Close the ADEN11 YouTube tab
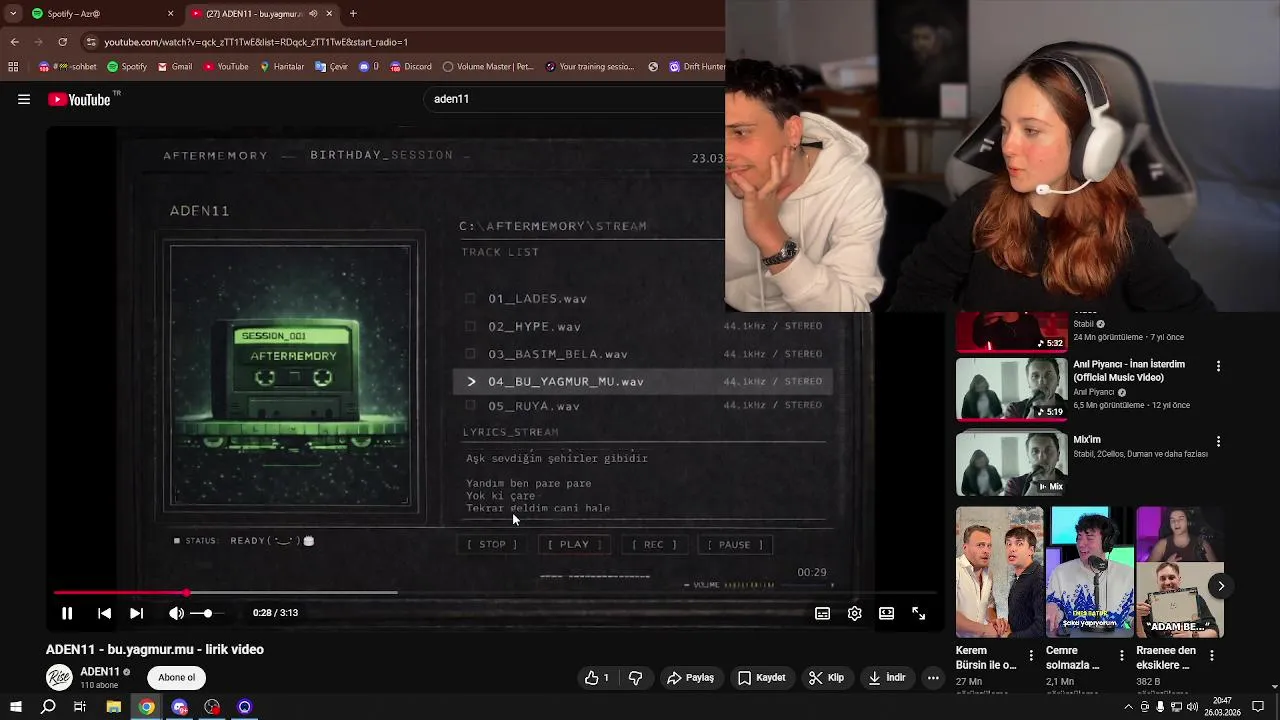 tap(330, 14)
